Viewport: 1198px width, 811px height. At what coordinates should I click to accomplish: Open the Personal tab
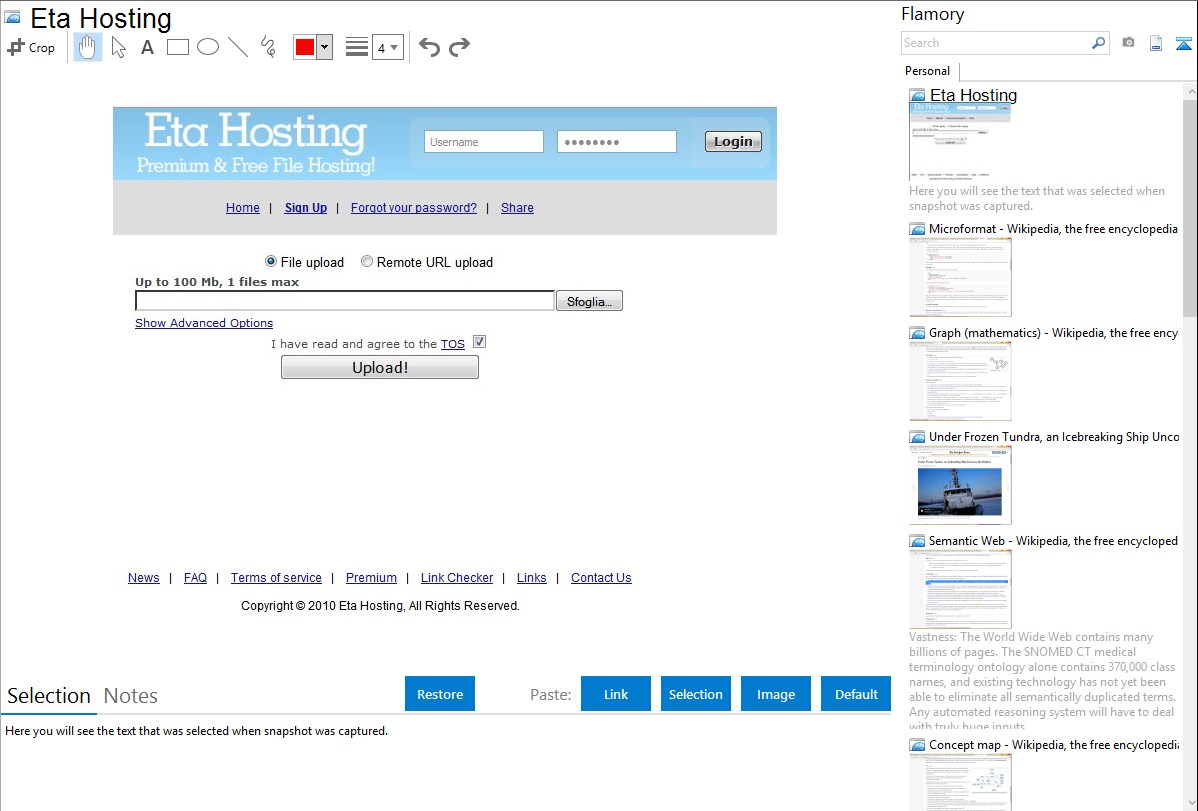(x=927, y=71)
